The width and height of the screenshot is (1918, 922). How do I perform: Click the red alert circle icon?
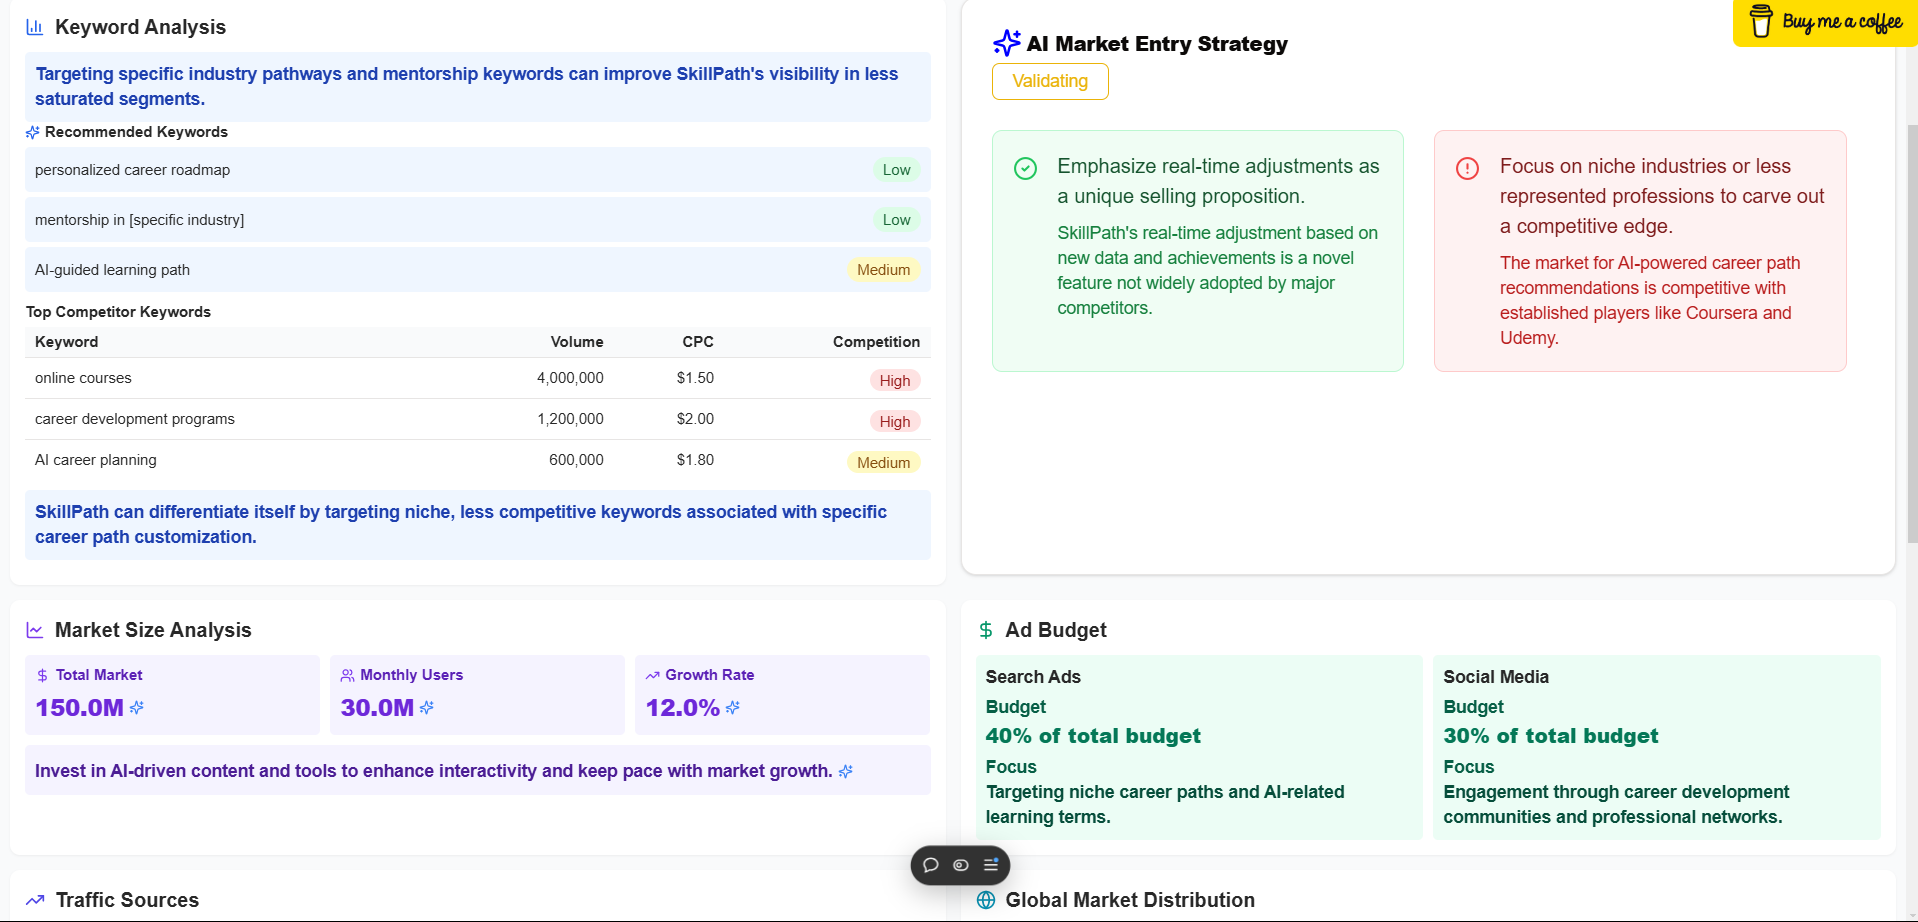(x=1467, y=168)
